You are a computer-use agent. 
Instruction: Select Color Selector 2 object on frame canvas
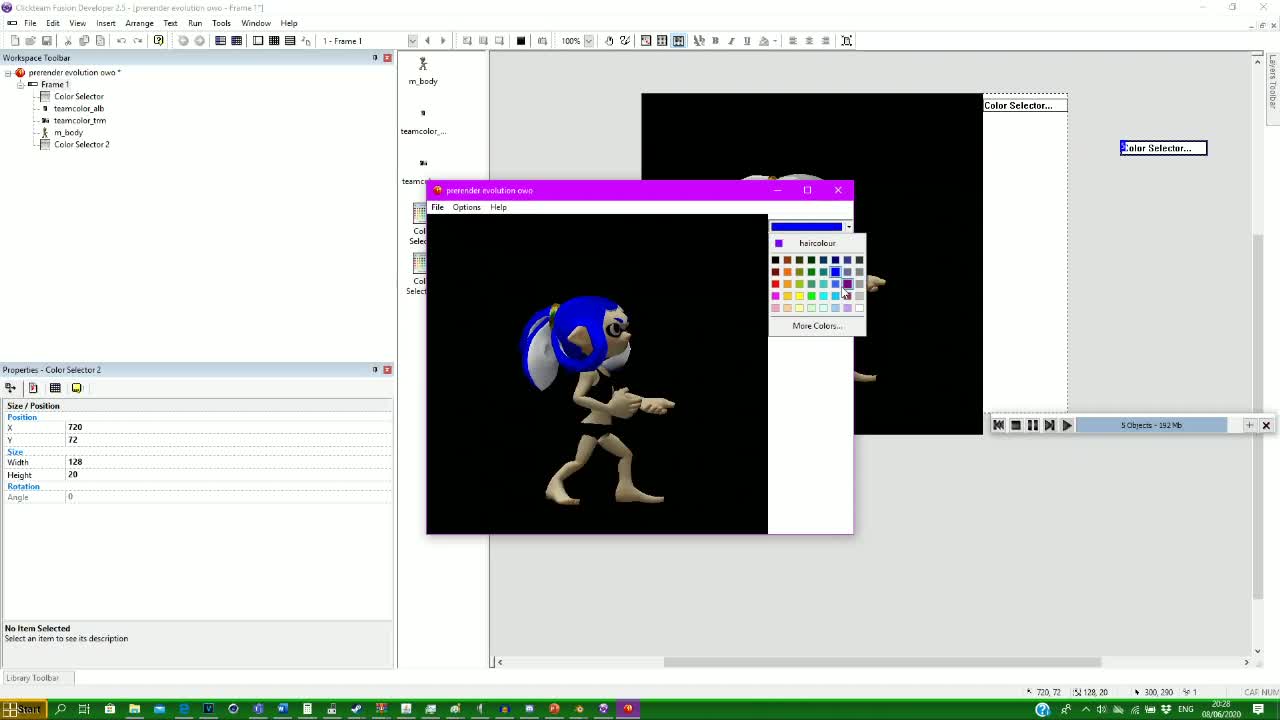tap(1163, 148)
